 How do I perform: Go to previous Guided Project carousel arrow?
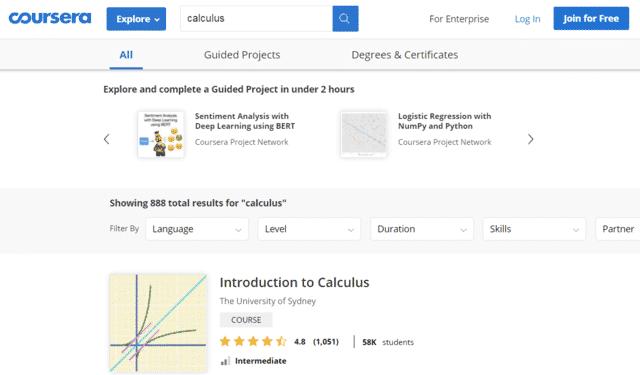pos(107,139)
